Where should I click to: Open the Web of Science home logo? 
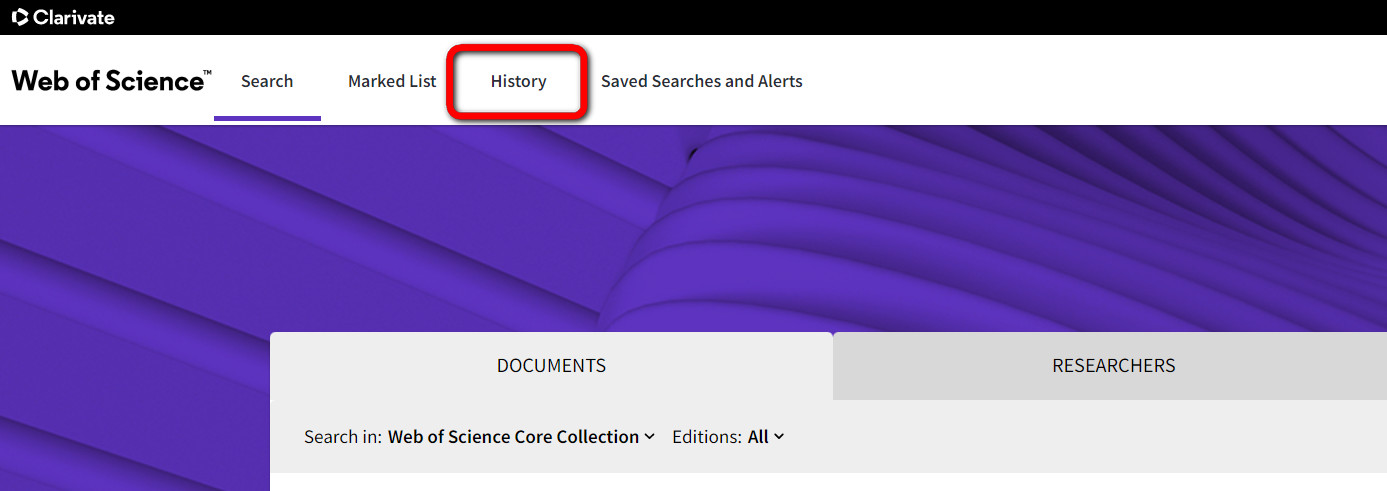[x=111, y=81]
